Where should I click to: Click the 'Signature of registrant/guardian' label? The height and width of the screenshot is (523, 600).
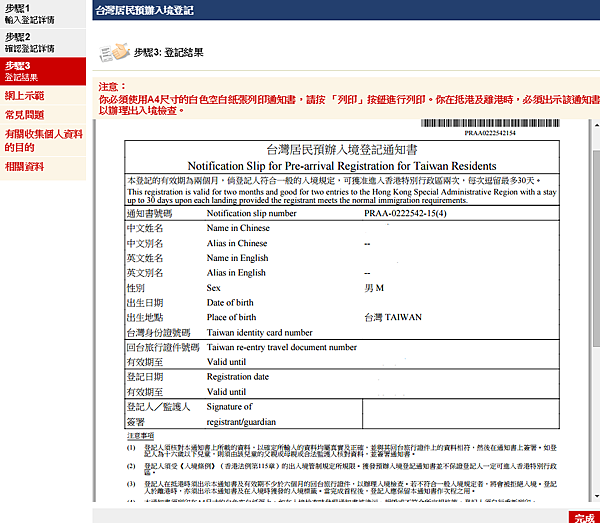click(241, 414)
